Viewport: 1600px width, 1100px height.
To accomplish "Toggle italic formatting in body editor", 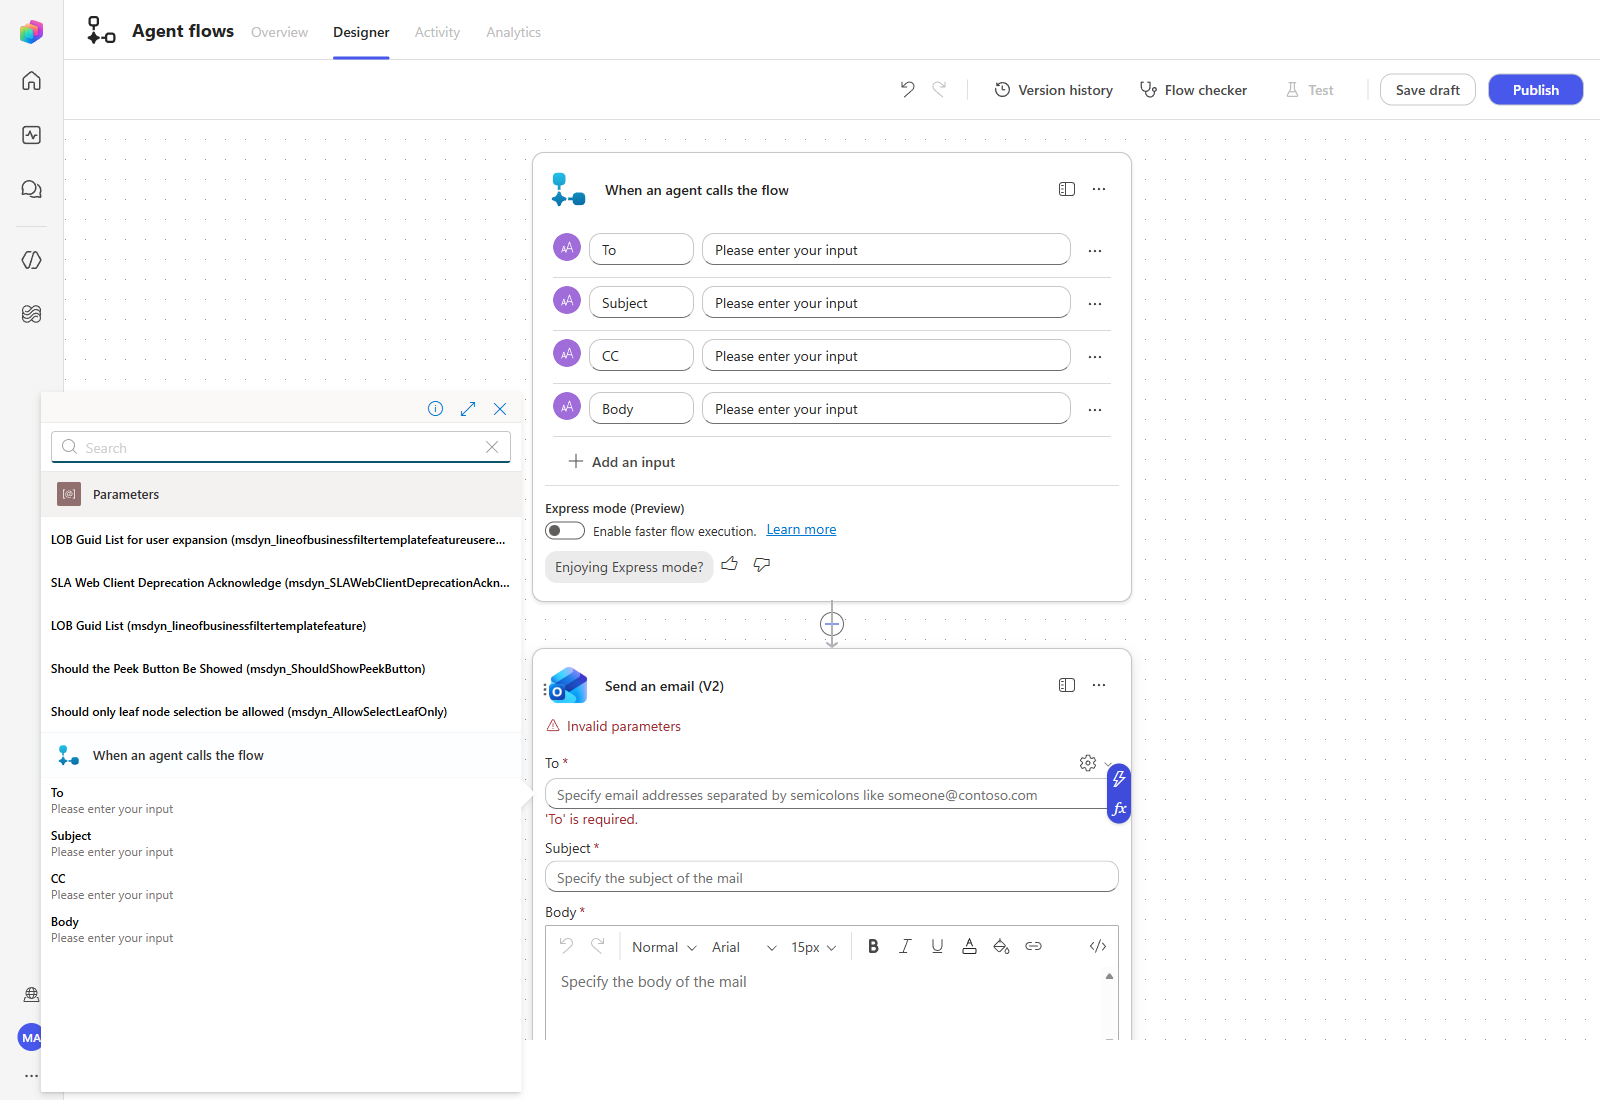I will tap(905, 946).
